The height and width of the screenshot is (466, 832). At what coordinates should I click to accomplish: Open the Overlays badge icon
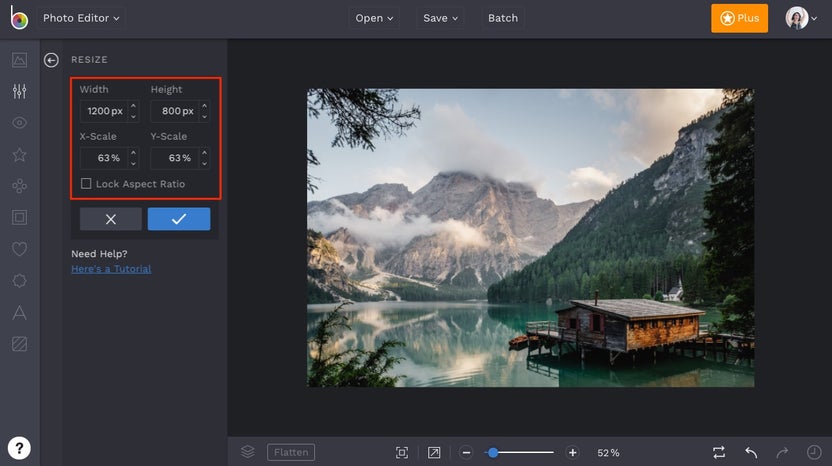pyautogui.click(x=20, y=280)
